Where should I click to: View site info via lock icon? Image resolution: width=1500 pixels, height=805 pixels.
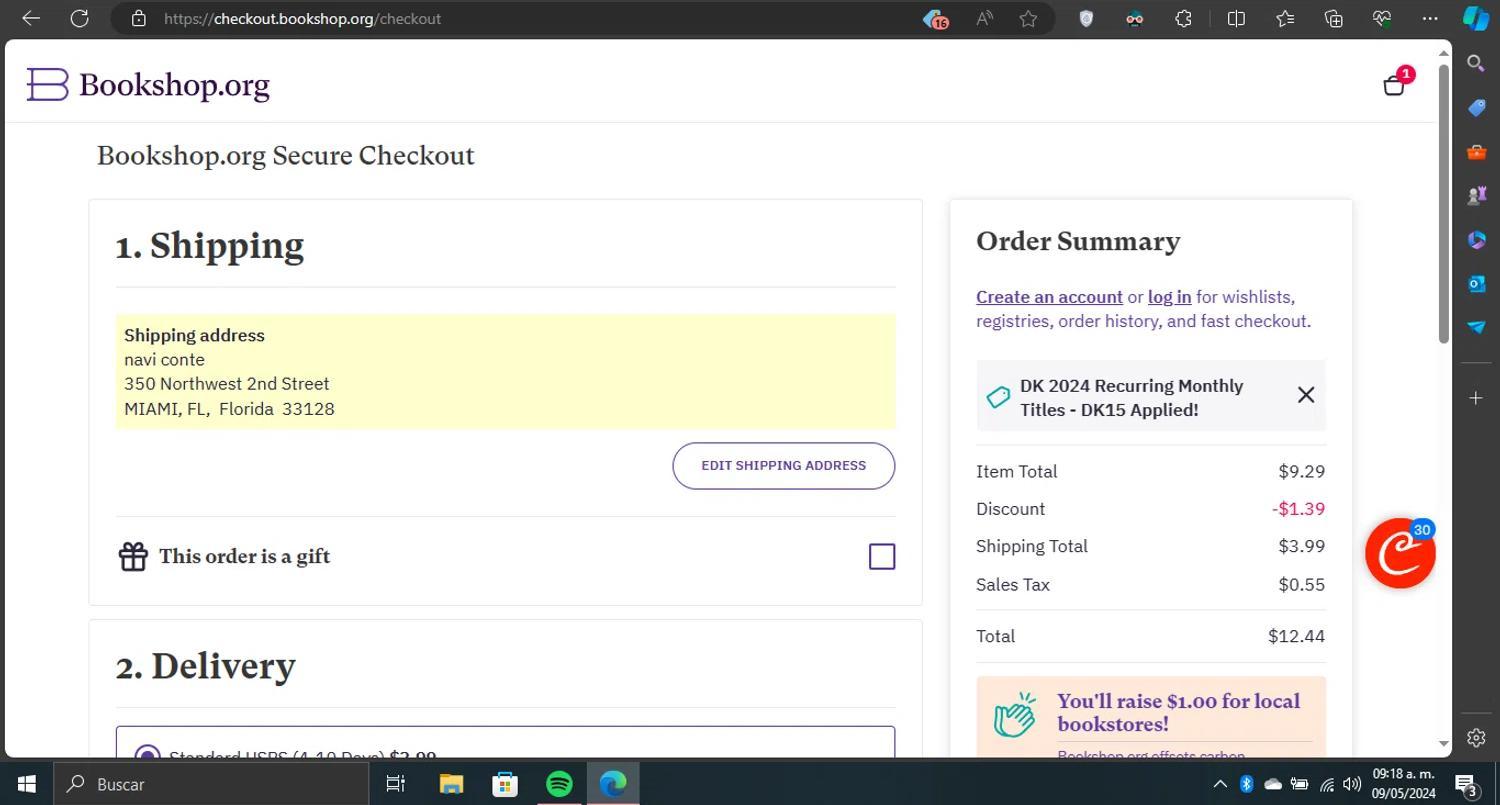[139, 18]
